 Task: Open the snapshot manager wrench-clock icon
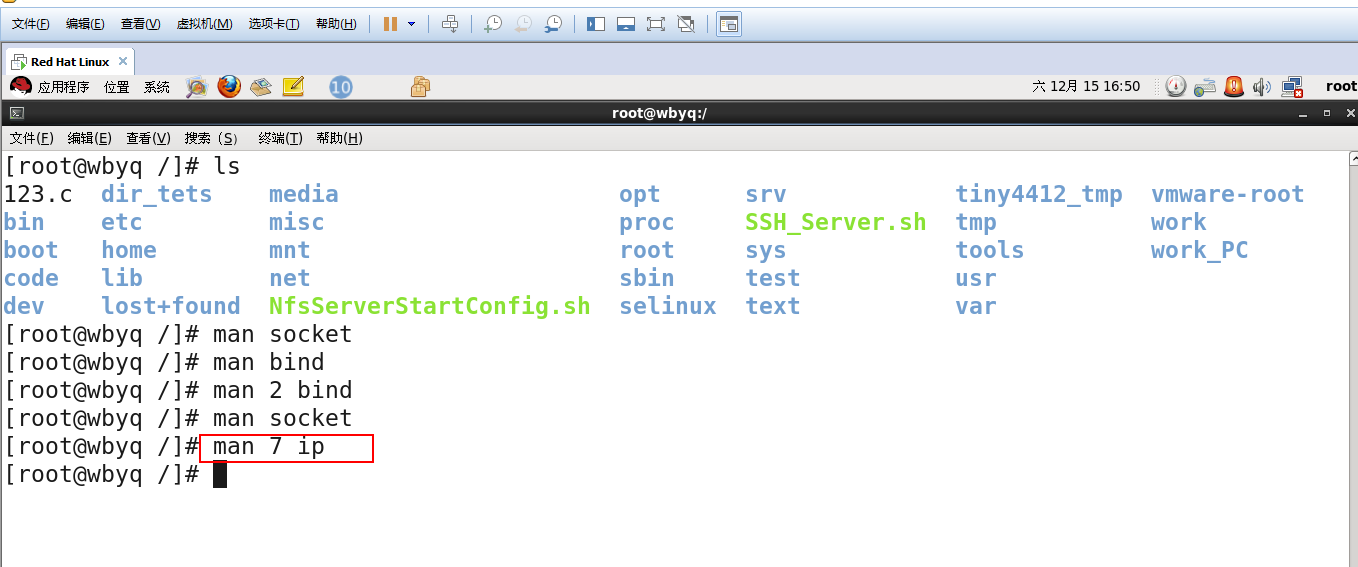pos(553,24)
